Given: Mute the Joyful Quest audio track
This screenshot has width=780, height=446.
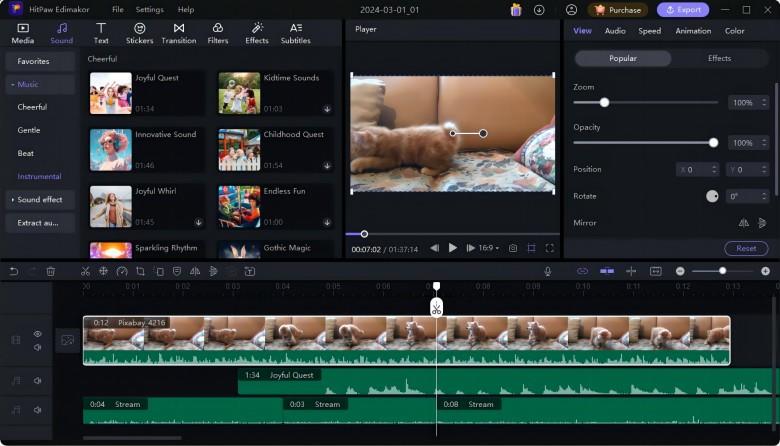Looking at the screenshot, I should [37, 380].
